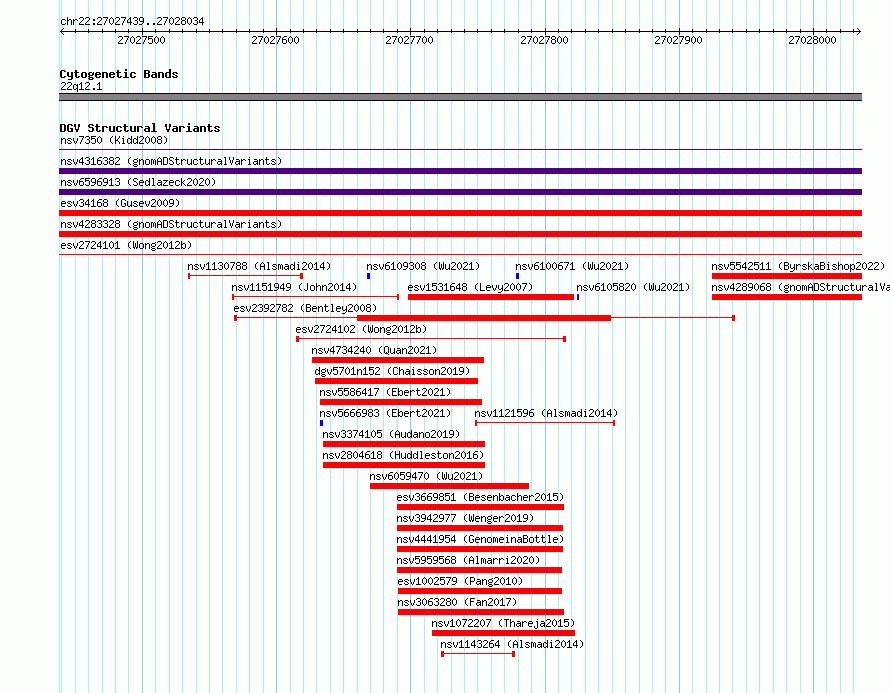Select the esv2724101 (Wong2012b) label

[x=126, y=245]
